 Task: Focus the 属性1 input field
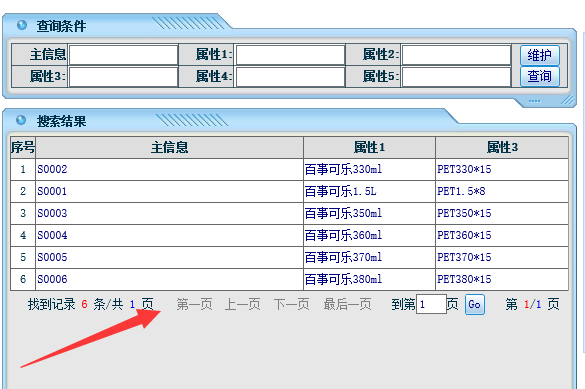(290, 55)
